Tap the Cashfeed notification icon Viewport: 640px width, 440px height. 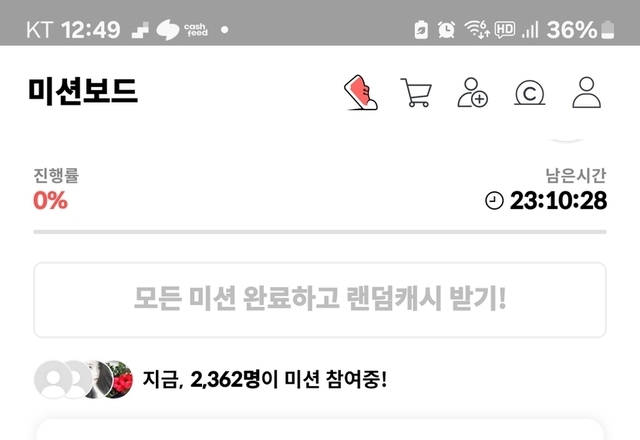tap(182, 30)
